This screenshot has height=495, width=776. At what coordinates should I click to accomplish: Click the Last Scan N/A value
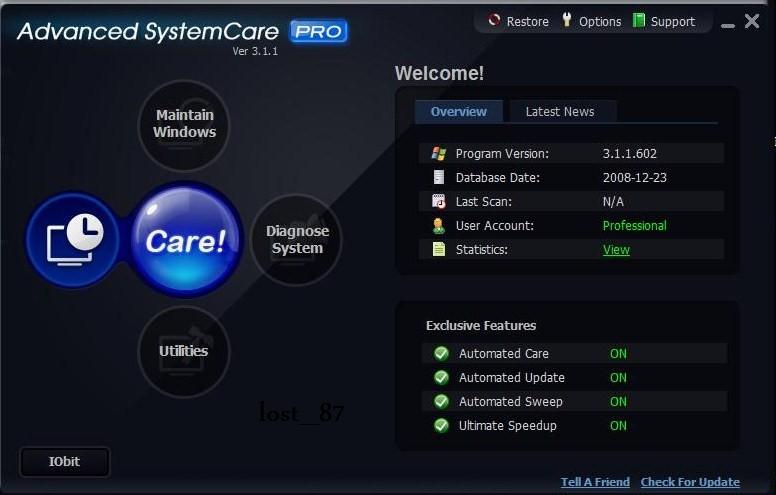(613, 202)
